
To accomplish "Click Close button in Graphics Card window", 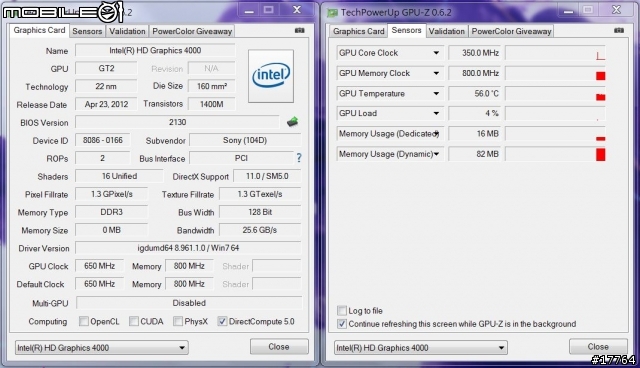I will [x=279, y=346].
